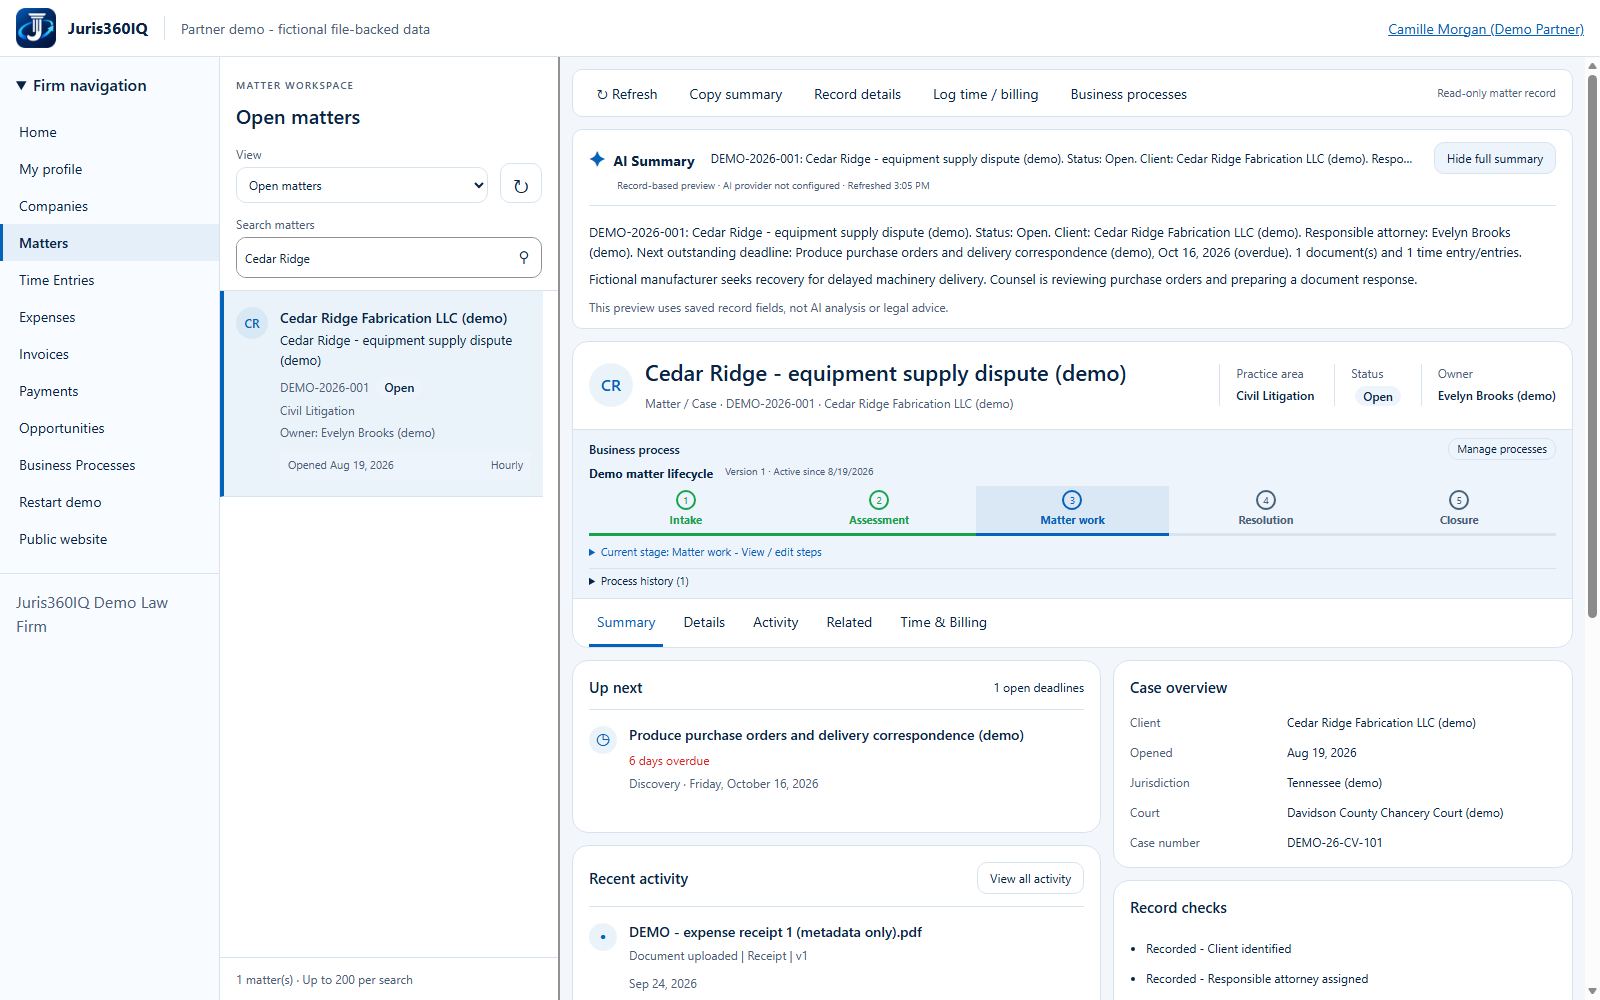1600x1000 pixels.
Task: Expand Process history (1)
Action: 639,581
